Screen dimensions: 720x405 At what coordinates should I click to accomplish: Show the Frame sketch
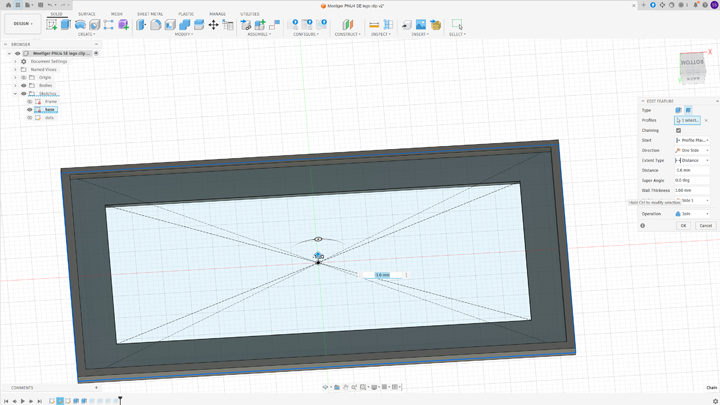click(30, 101)
